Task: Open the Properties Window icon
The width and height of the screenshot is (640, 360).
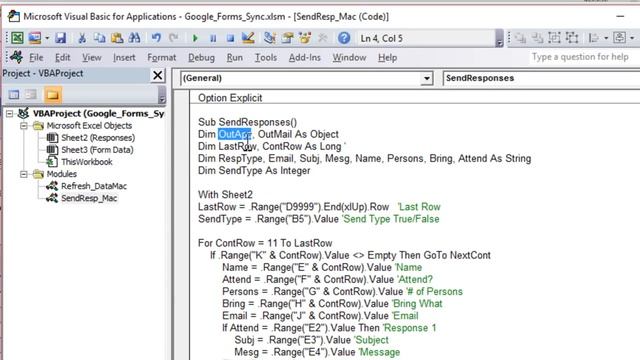Action: pos(287,38)
